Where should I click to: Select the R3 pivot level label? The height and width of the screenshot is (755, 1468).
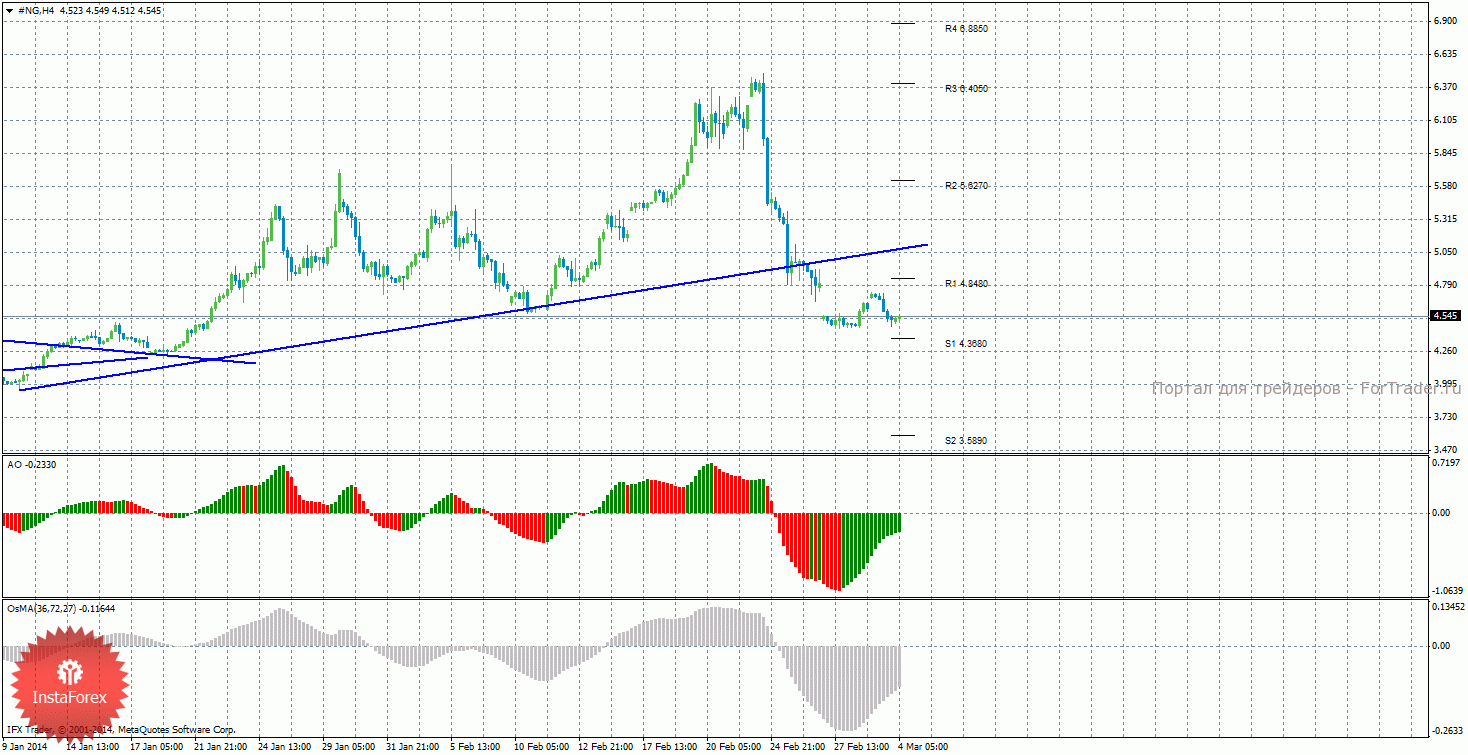tap(966, 88)
